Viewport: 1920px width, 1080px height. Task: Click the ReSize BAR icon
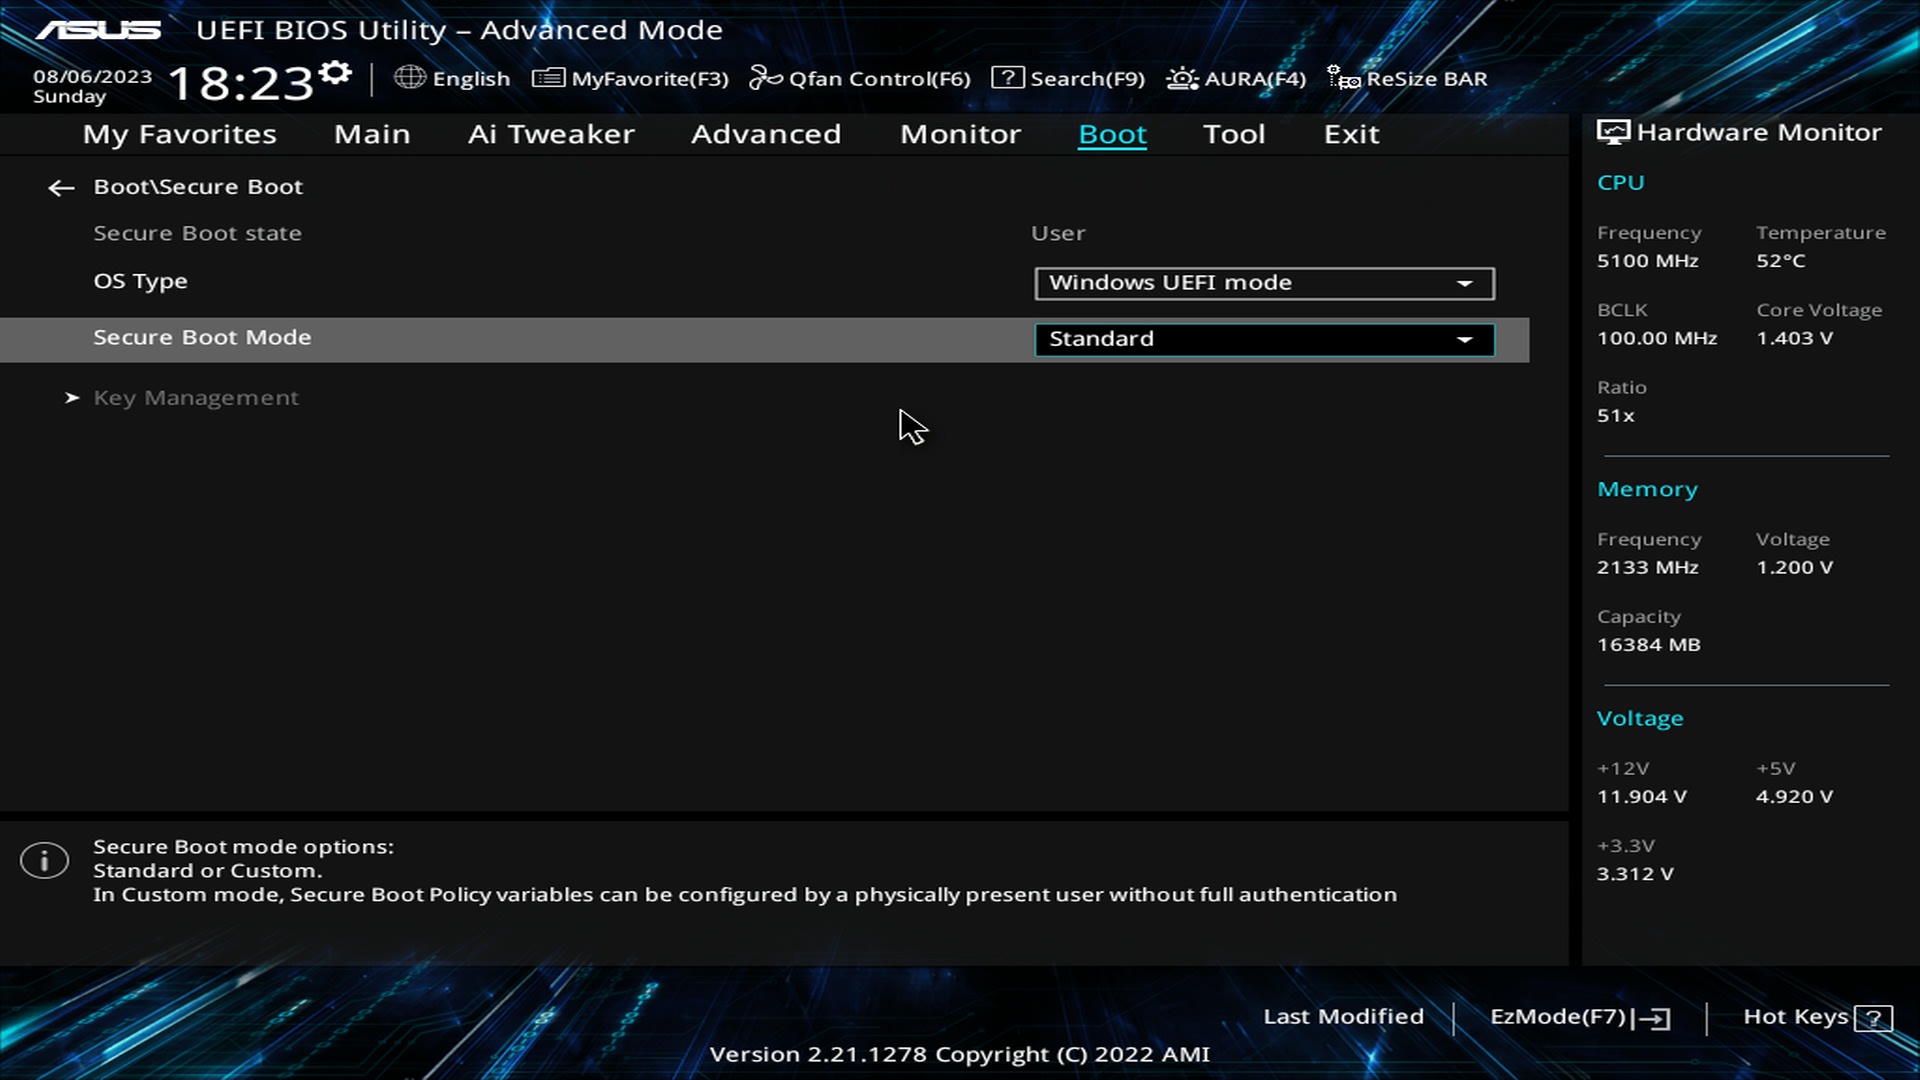[1343, 77]
